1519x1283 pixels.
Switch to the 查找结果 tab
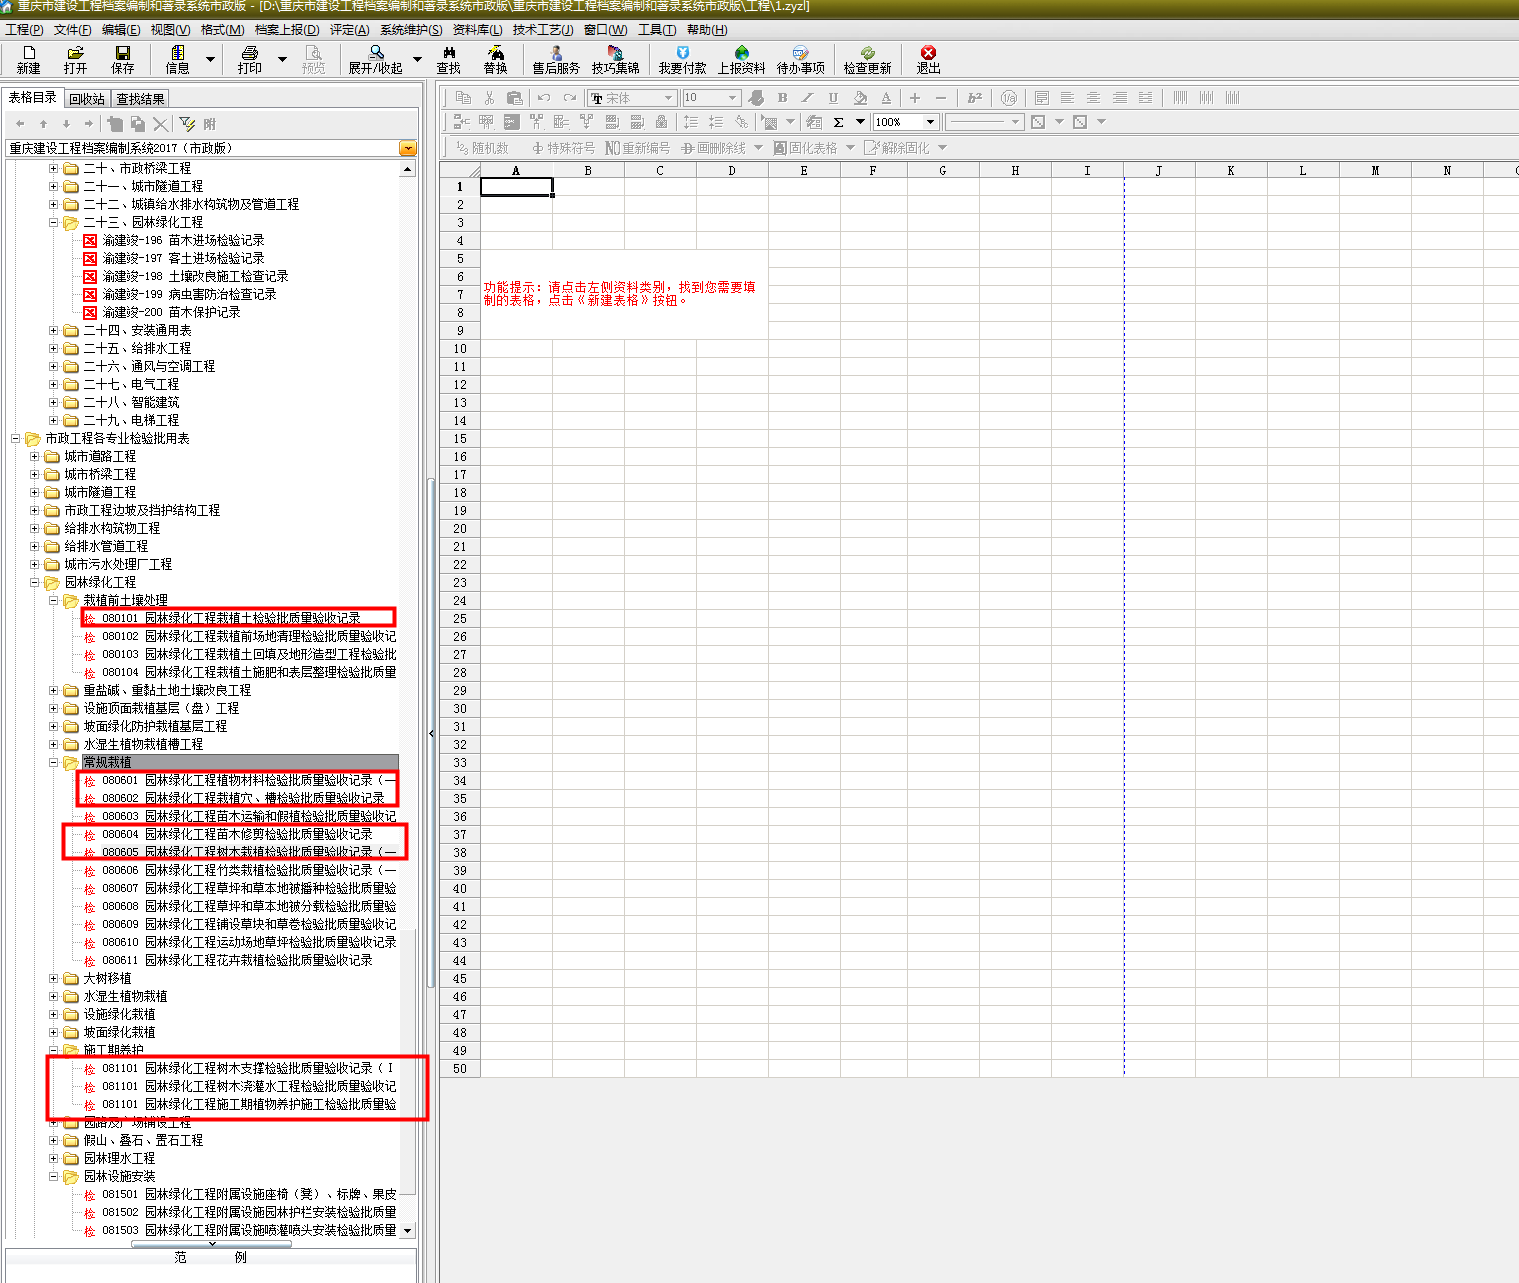coord(140,99)
